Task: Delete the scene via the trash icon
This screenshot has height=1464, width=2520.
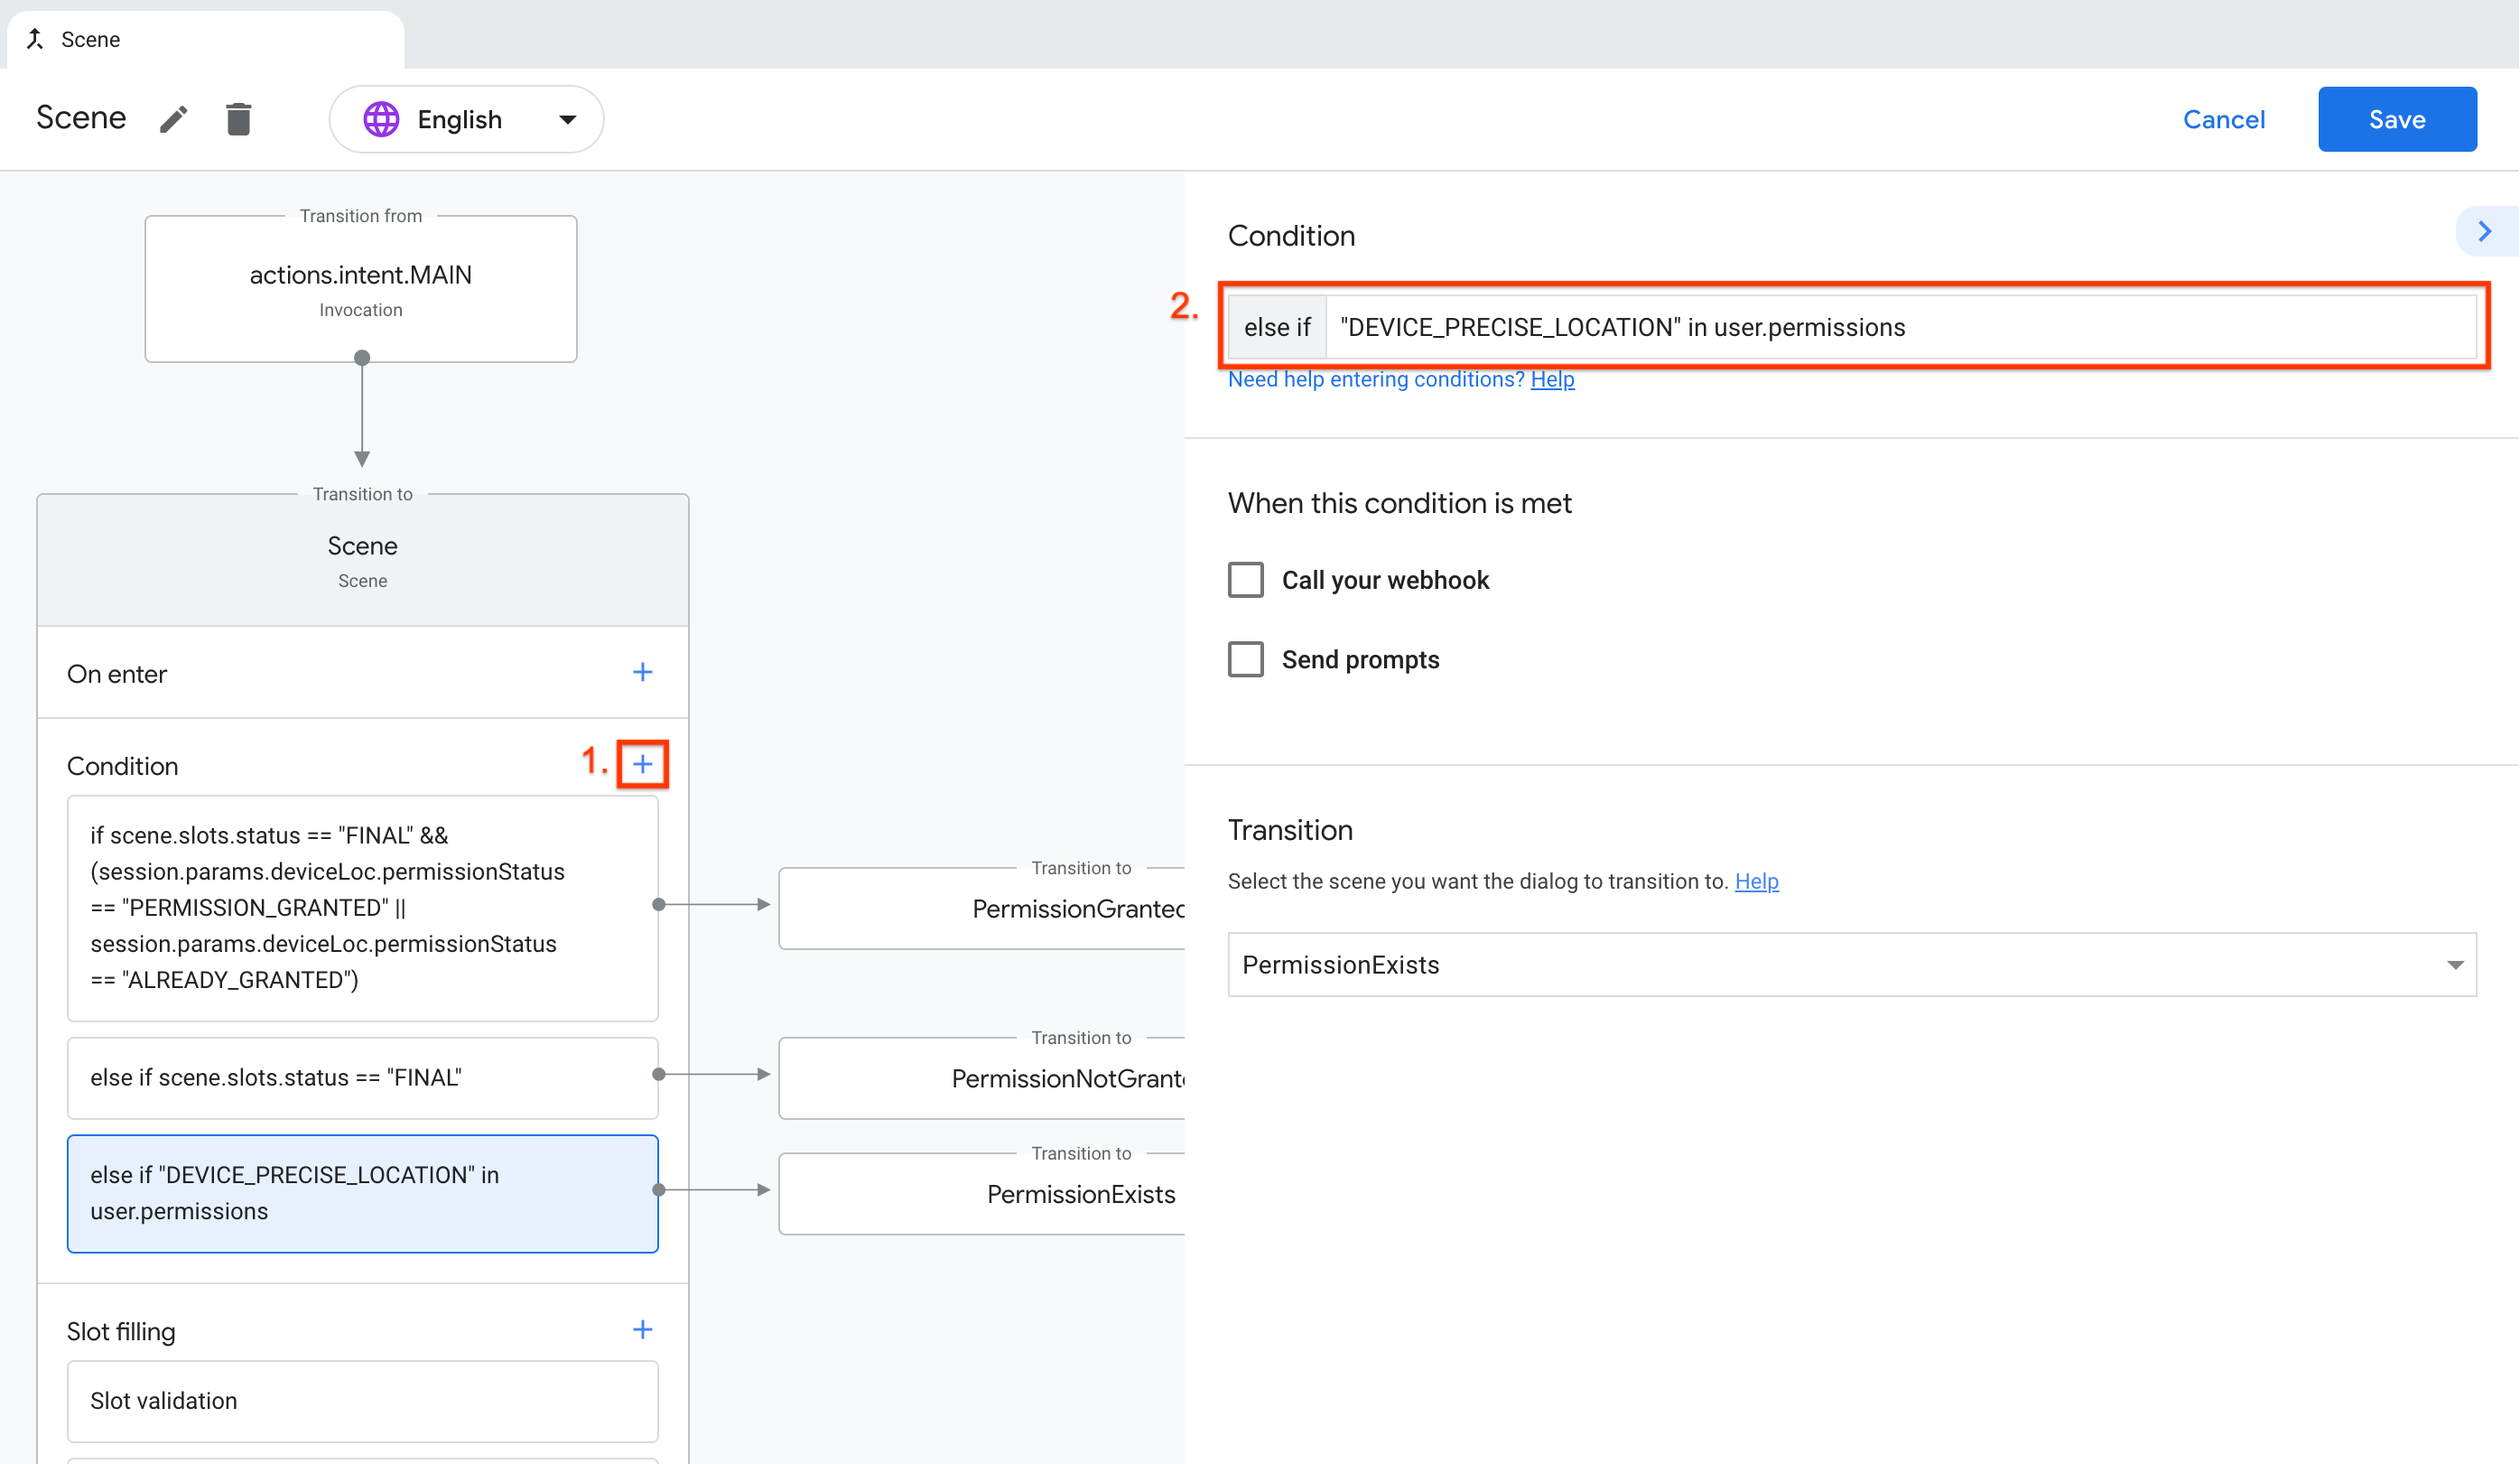Action: (239, 118)
